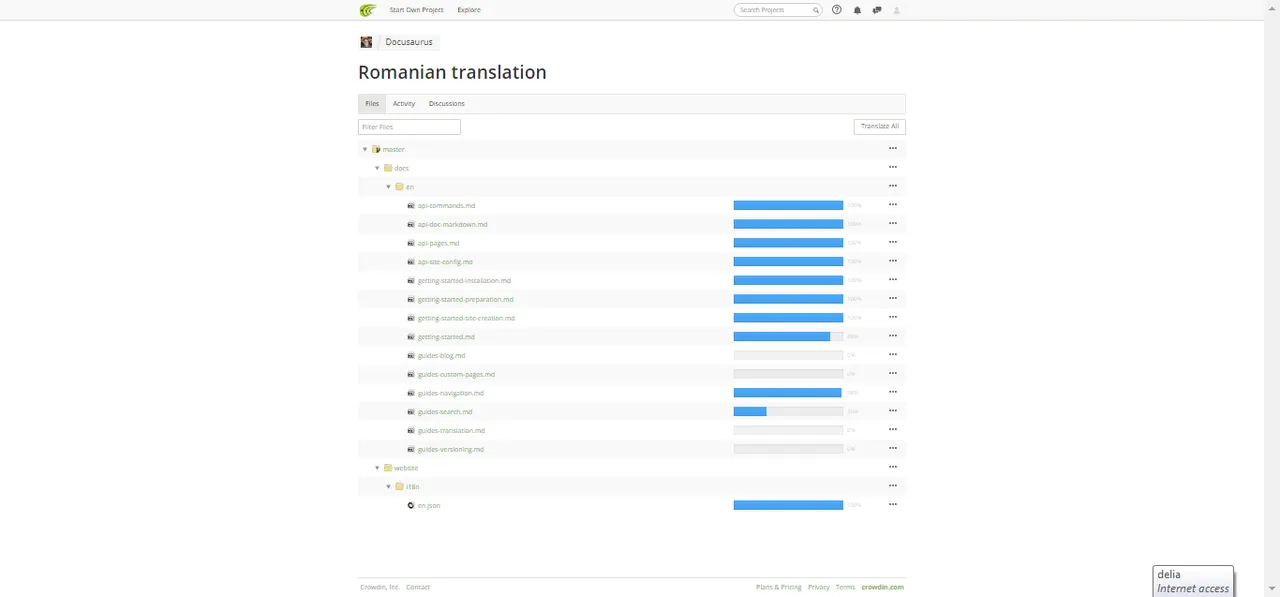Open the guides-navigation.md file
This screenshot has width=1280, height=597.
click(x=451, y=393)
